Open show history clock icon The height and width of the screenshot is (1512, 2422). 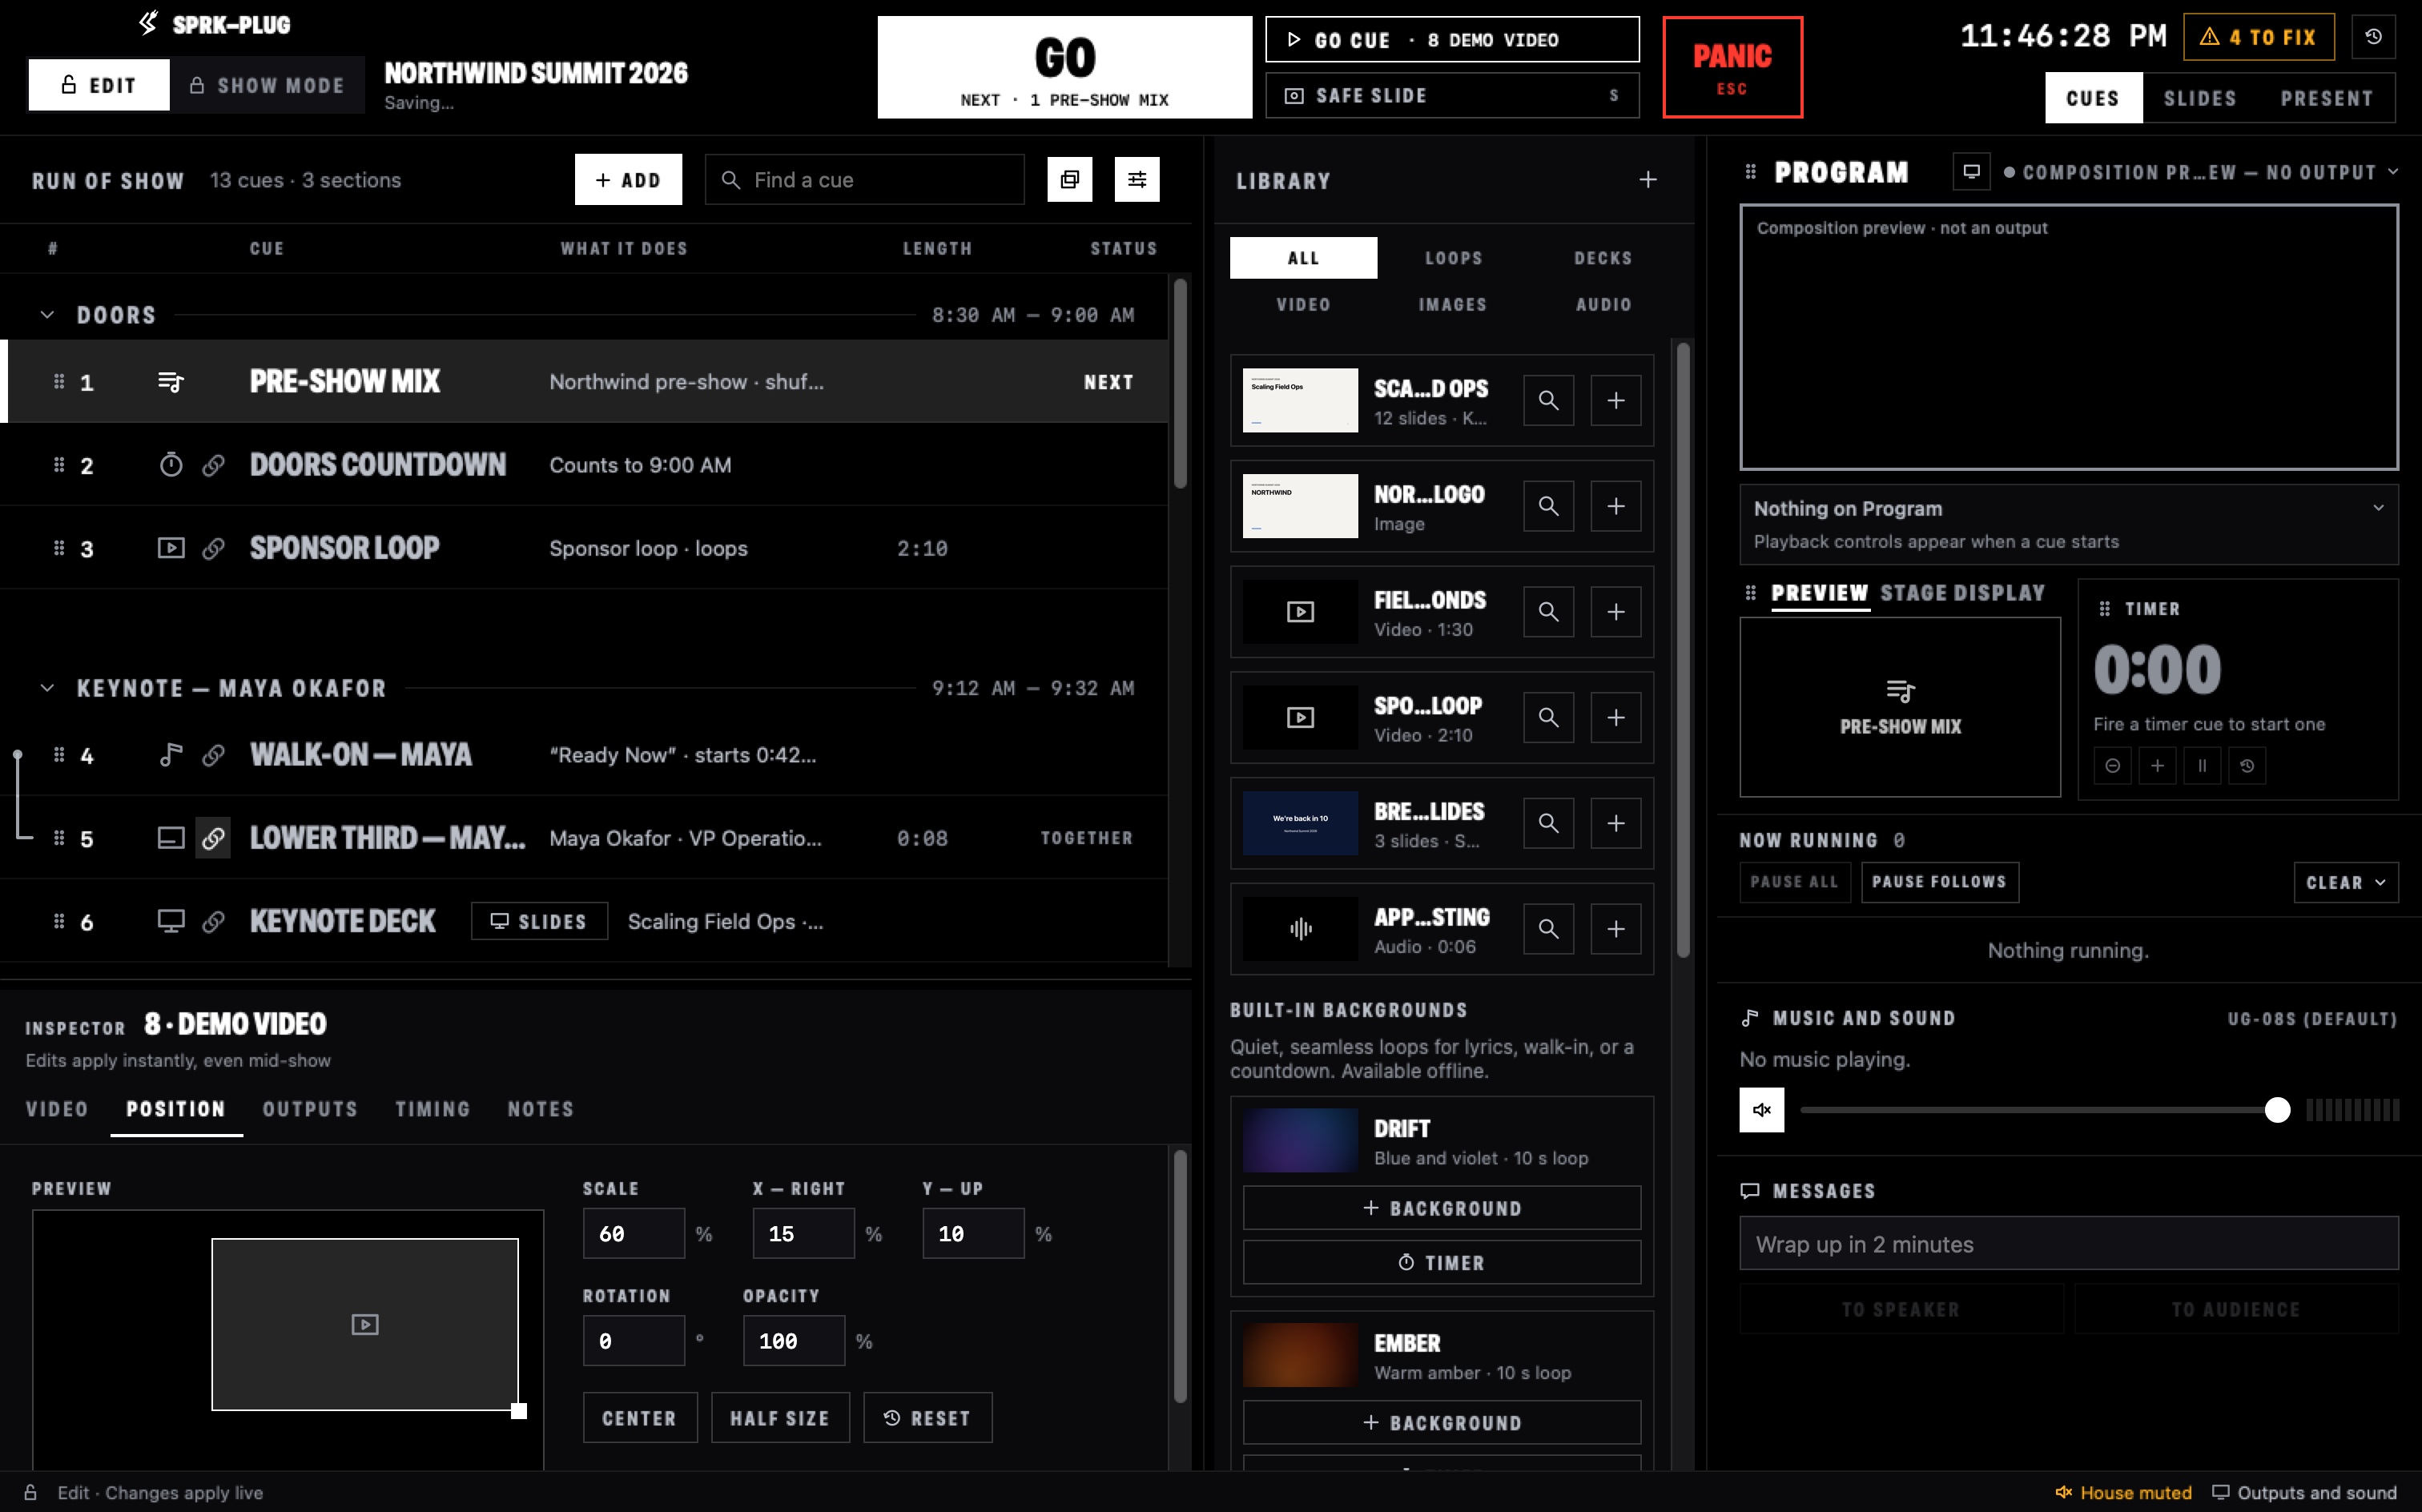2373,37
